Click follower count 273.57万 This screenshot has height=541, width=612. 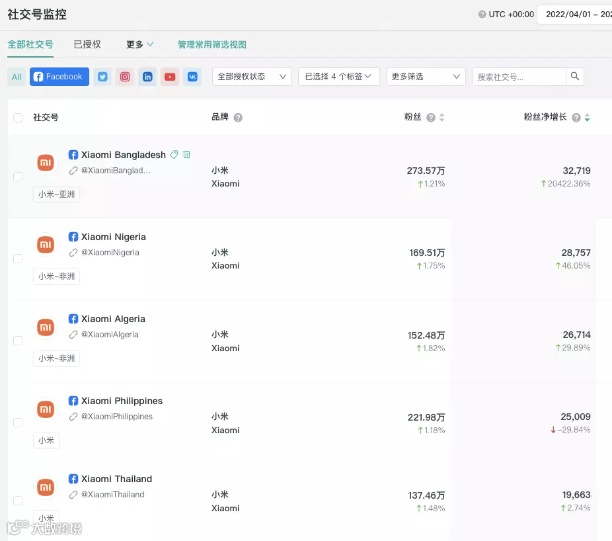click(426, 171)
